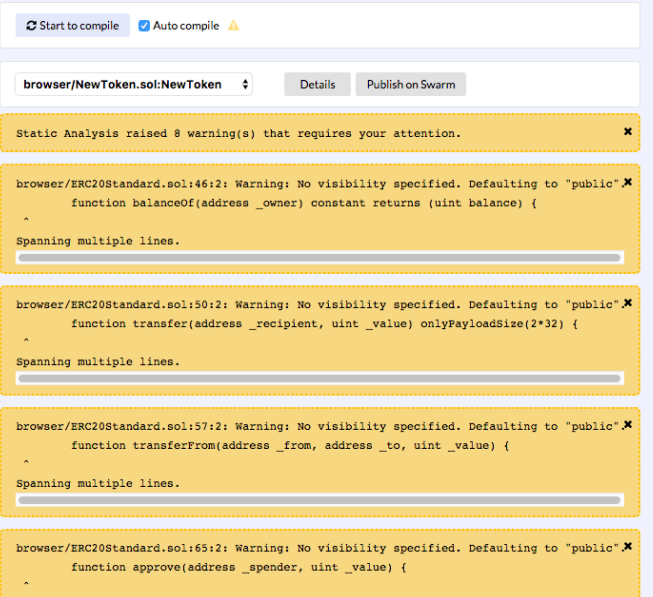The height and width of the screenshot is (597, 653).
Task: Click the Auto compile label text
Action: (x=186, y=26)
